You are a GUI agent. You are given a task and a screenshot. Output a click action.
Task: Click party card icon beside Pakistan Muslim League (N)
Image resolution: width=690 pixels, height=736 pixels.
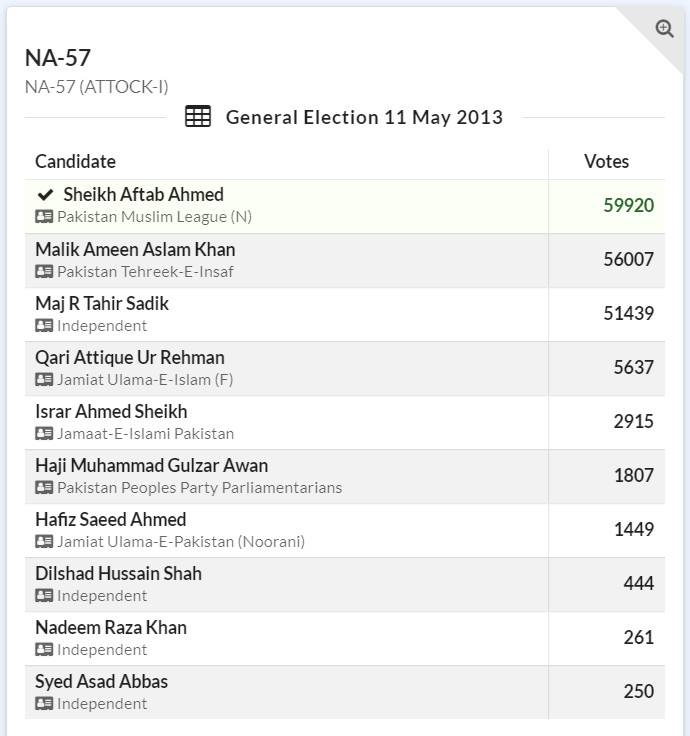(x=44, y=217)
